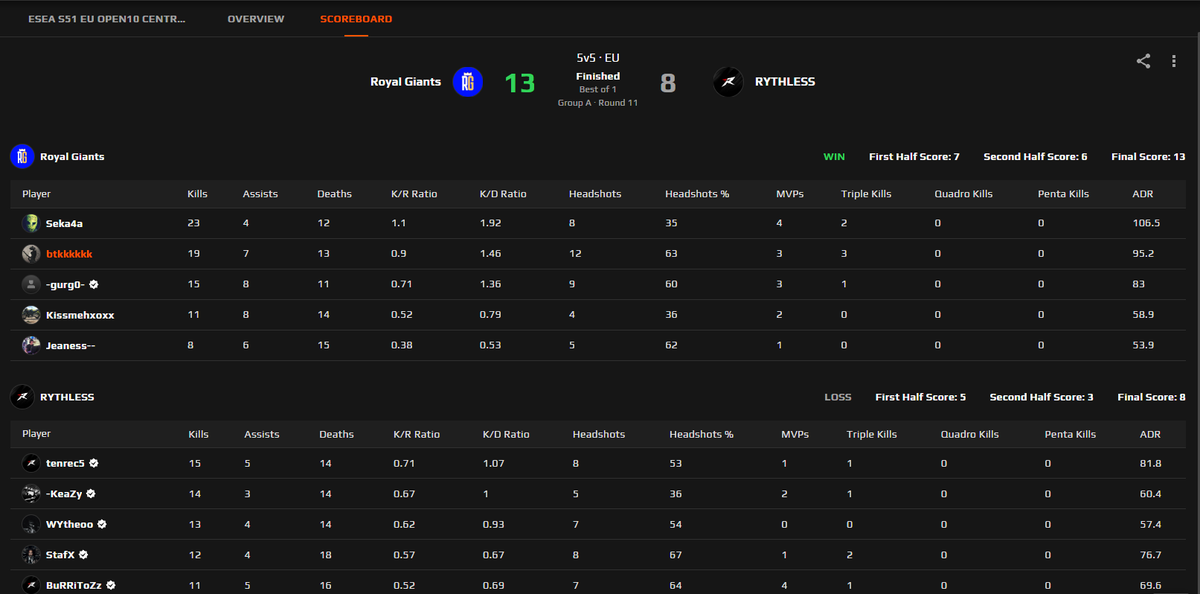This screenshot has width=1200, height=594.
Task: Sort Royal Giants table by MVPs
Action: [789, 194]
